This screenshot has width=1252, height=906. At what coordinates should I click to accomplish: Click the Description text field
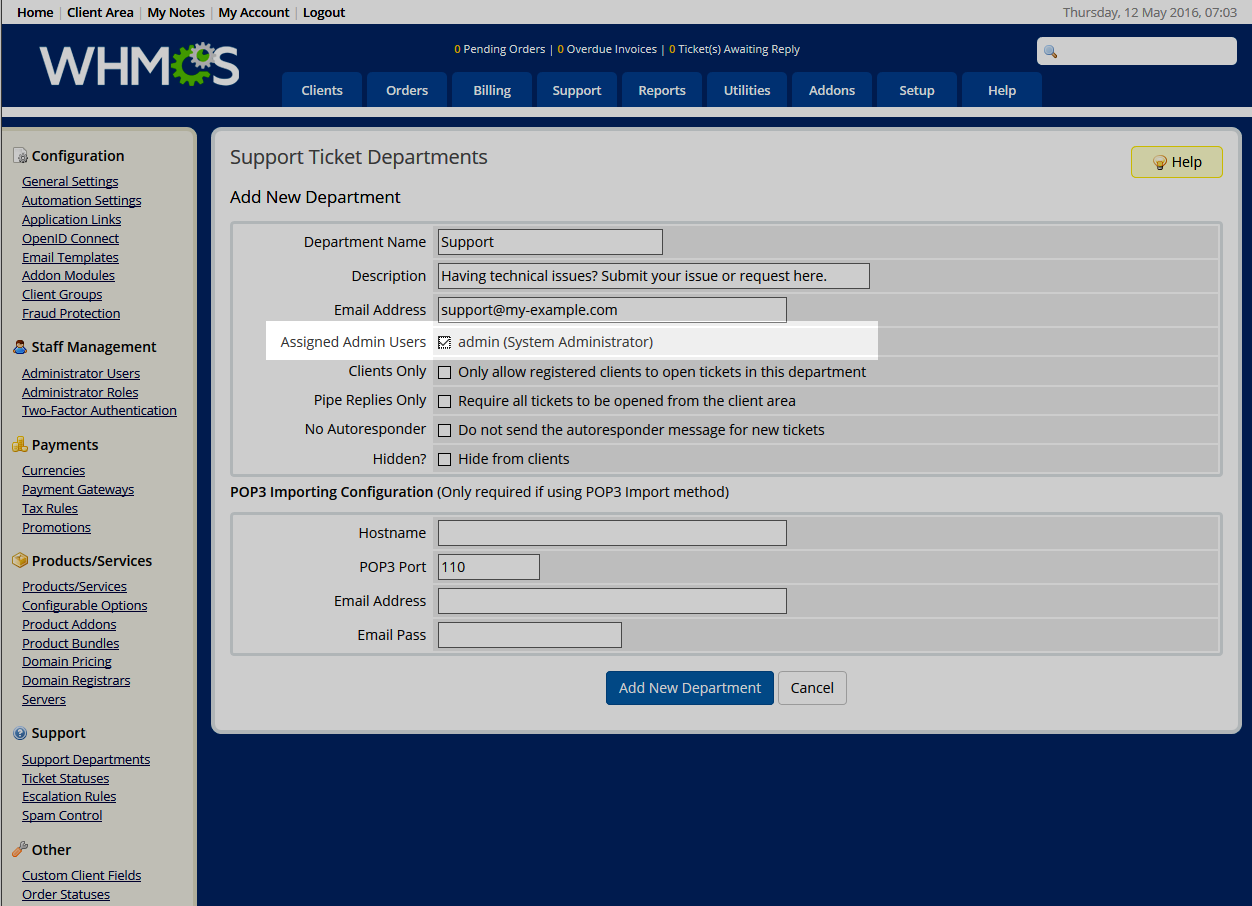654,276
